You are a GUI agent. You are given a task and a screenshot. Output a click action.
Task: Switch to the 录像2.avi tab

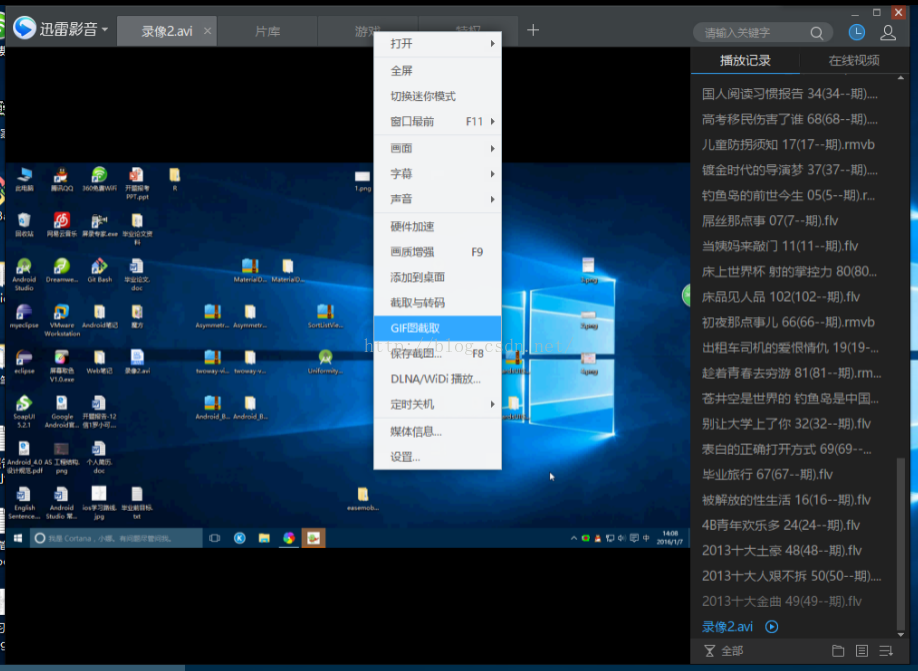[167, 31]
